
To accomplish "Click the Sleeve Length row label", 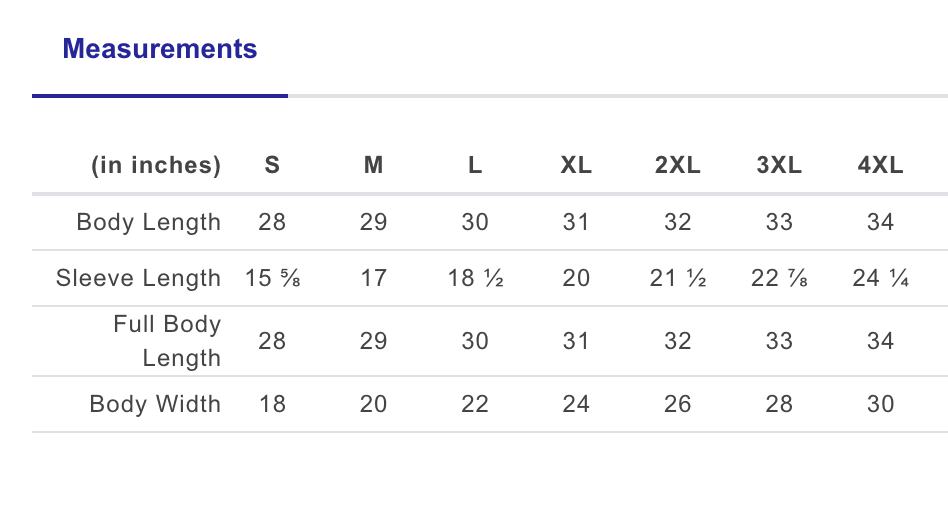I will [x=139, y=278].
